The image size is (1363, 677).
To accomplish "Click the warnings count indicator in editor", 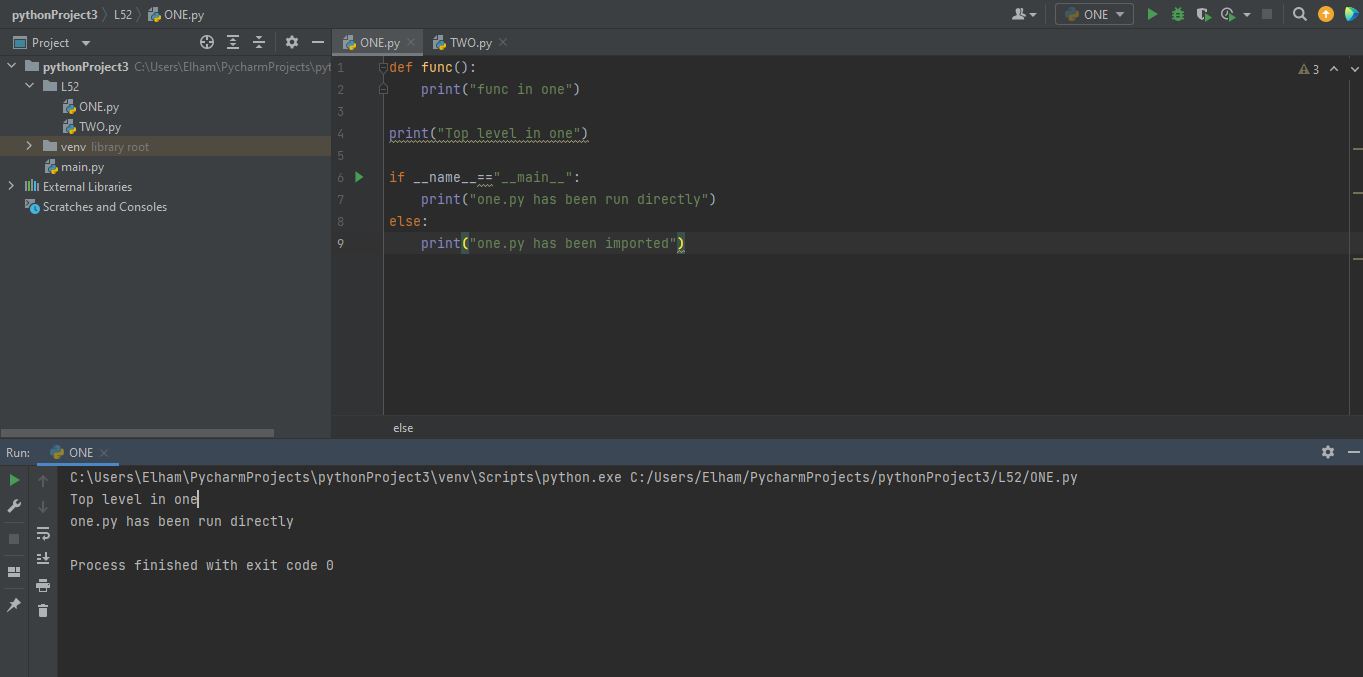I will point(1309,69).
